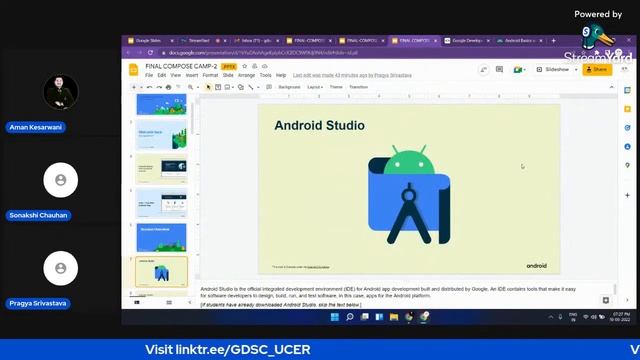The image size is (640, 360).
Task: Click the yellow Share button
Action: pyautogui.click(x=597, y=70)
